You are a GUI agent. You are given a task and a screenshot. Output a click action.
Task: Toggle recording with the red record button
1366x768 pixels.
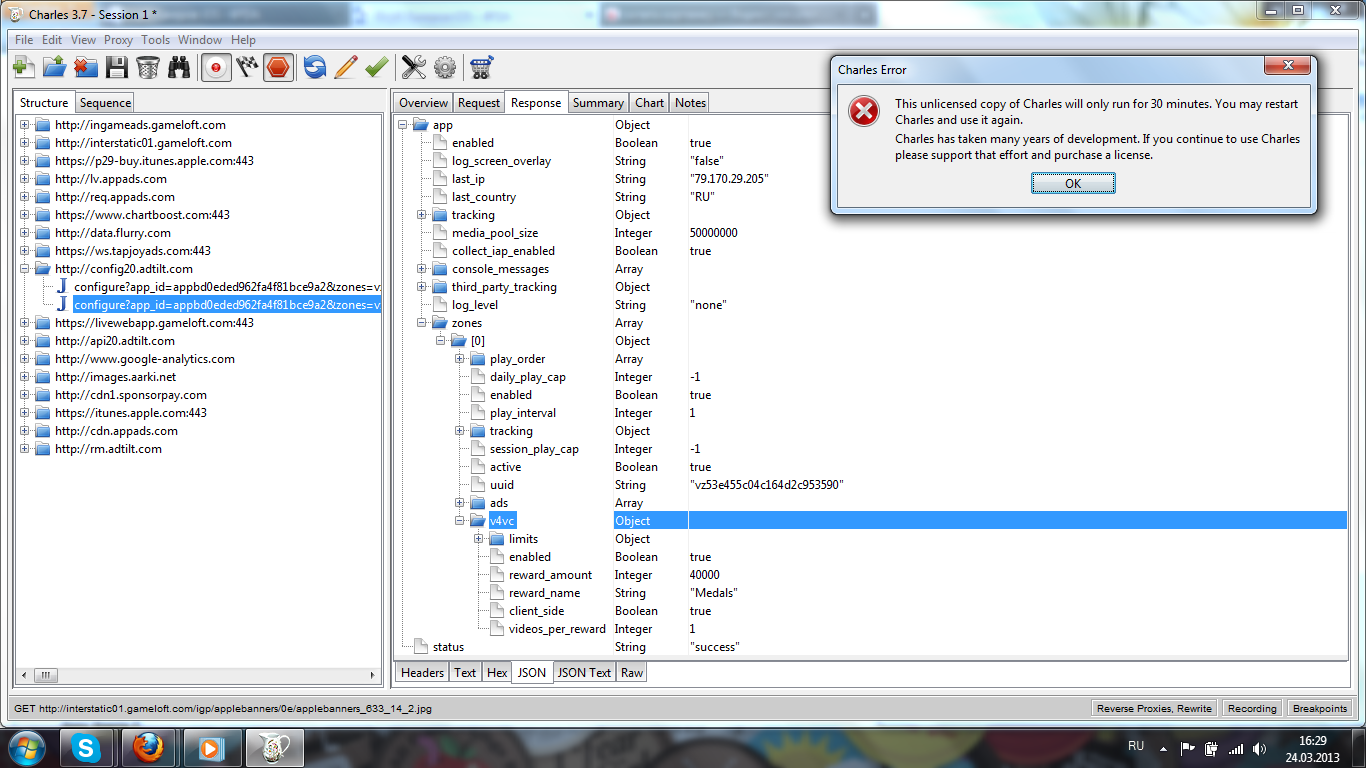(216, 67)
